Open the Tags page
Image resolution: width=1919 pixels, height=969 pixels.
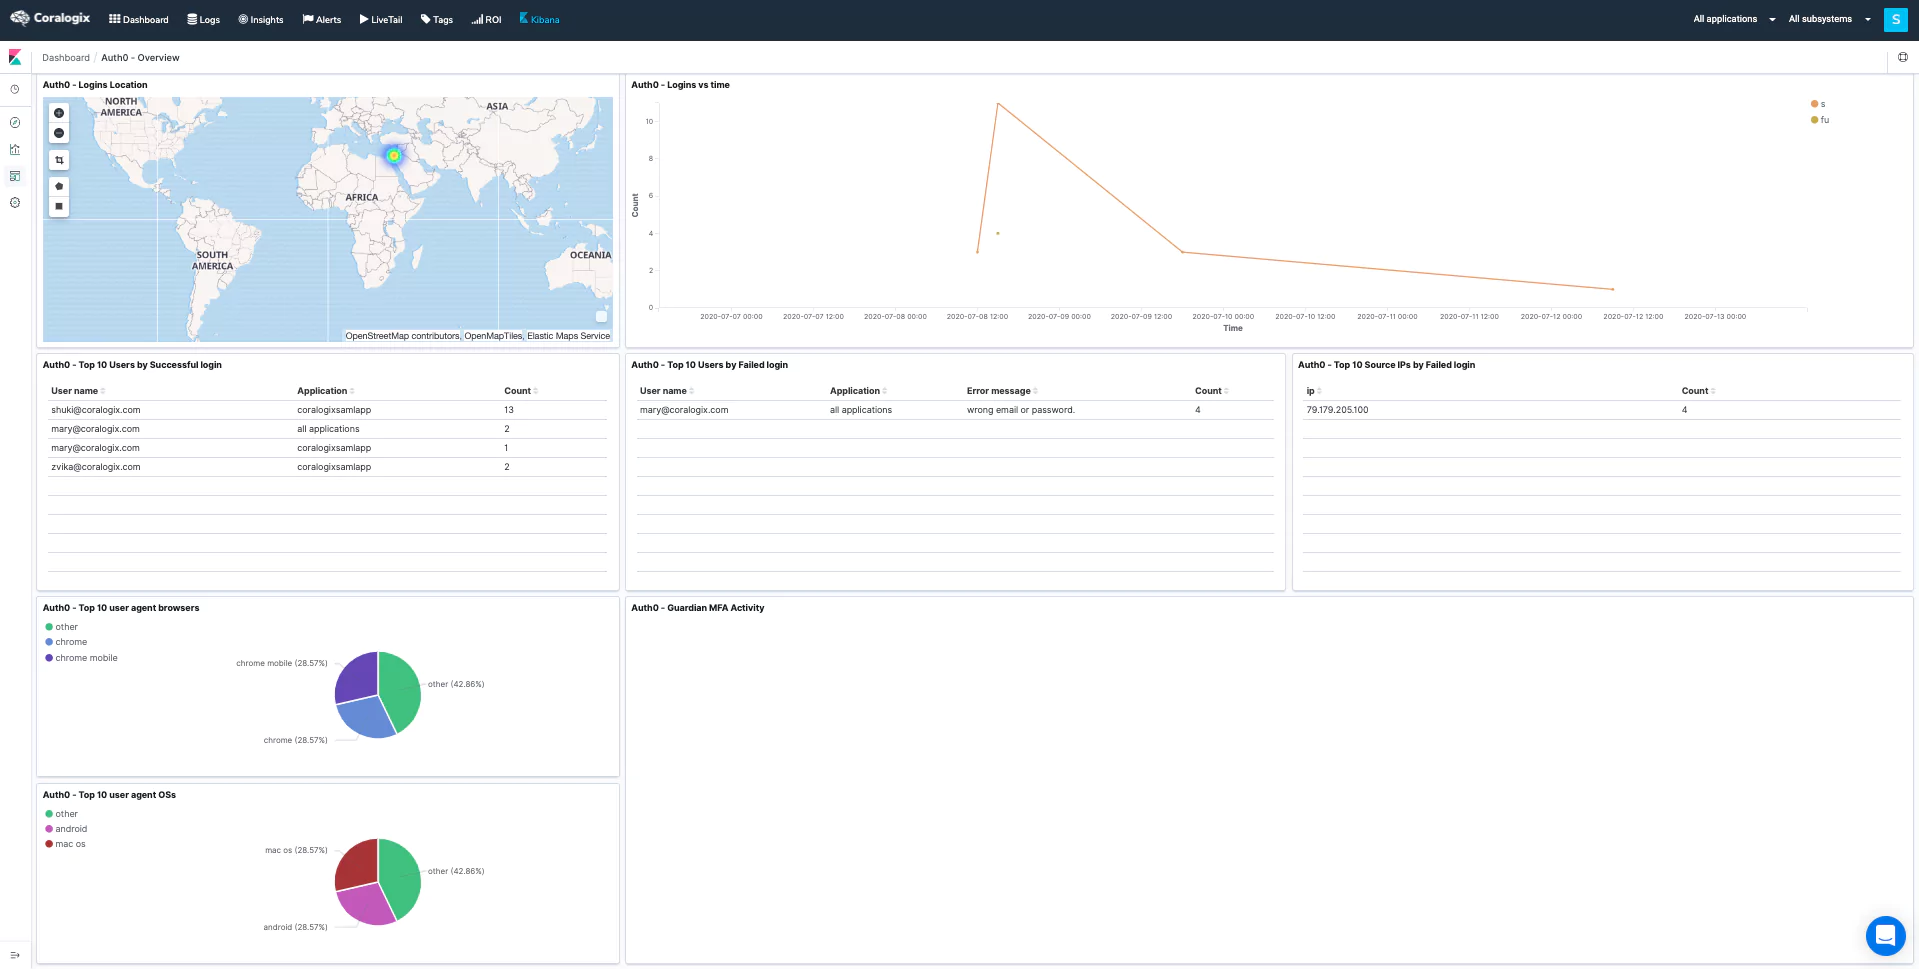pos(437,19)
